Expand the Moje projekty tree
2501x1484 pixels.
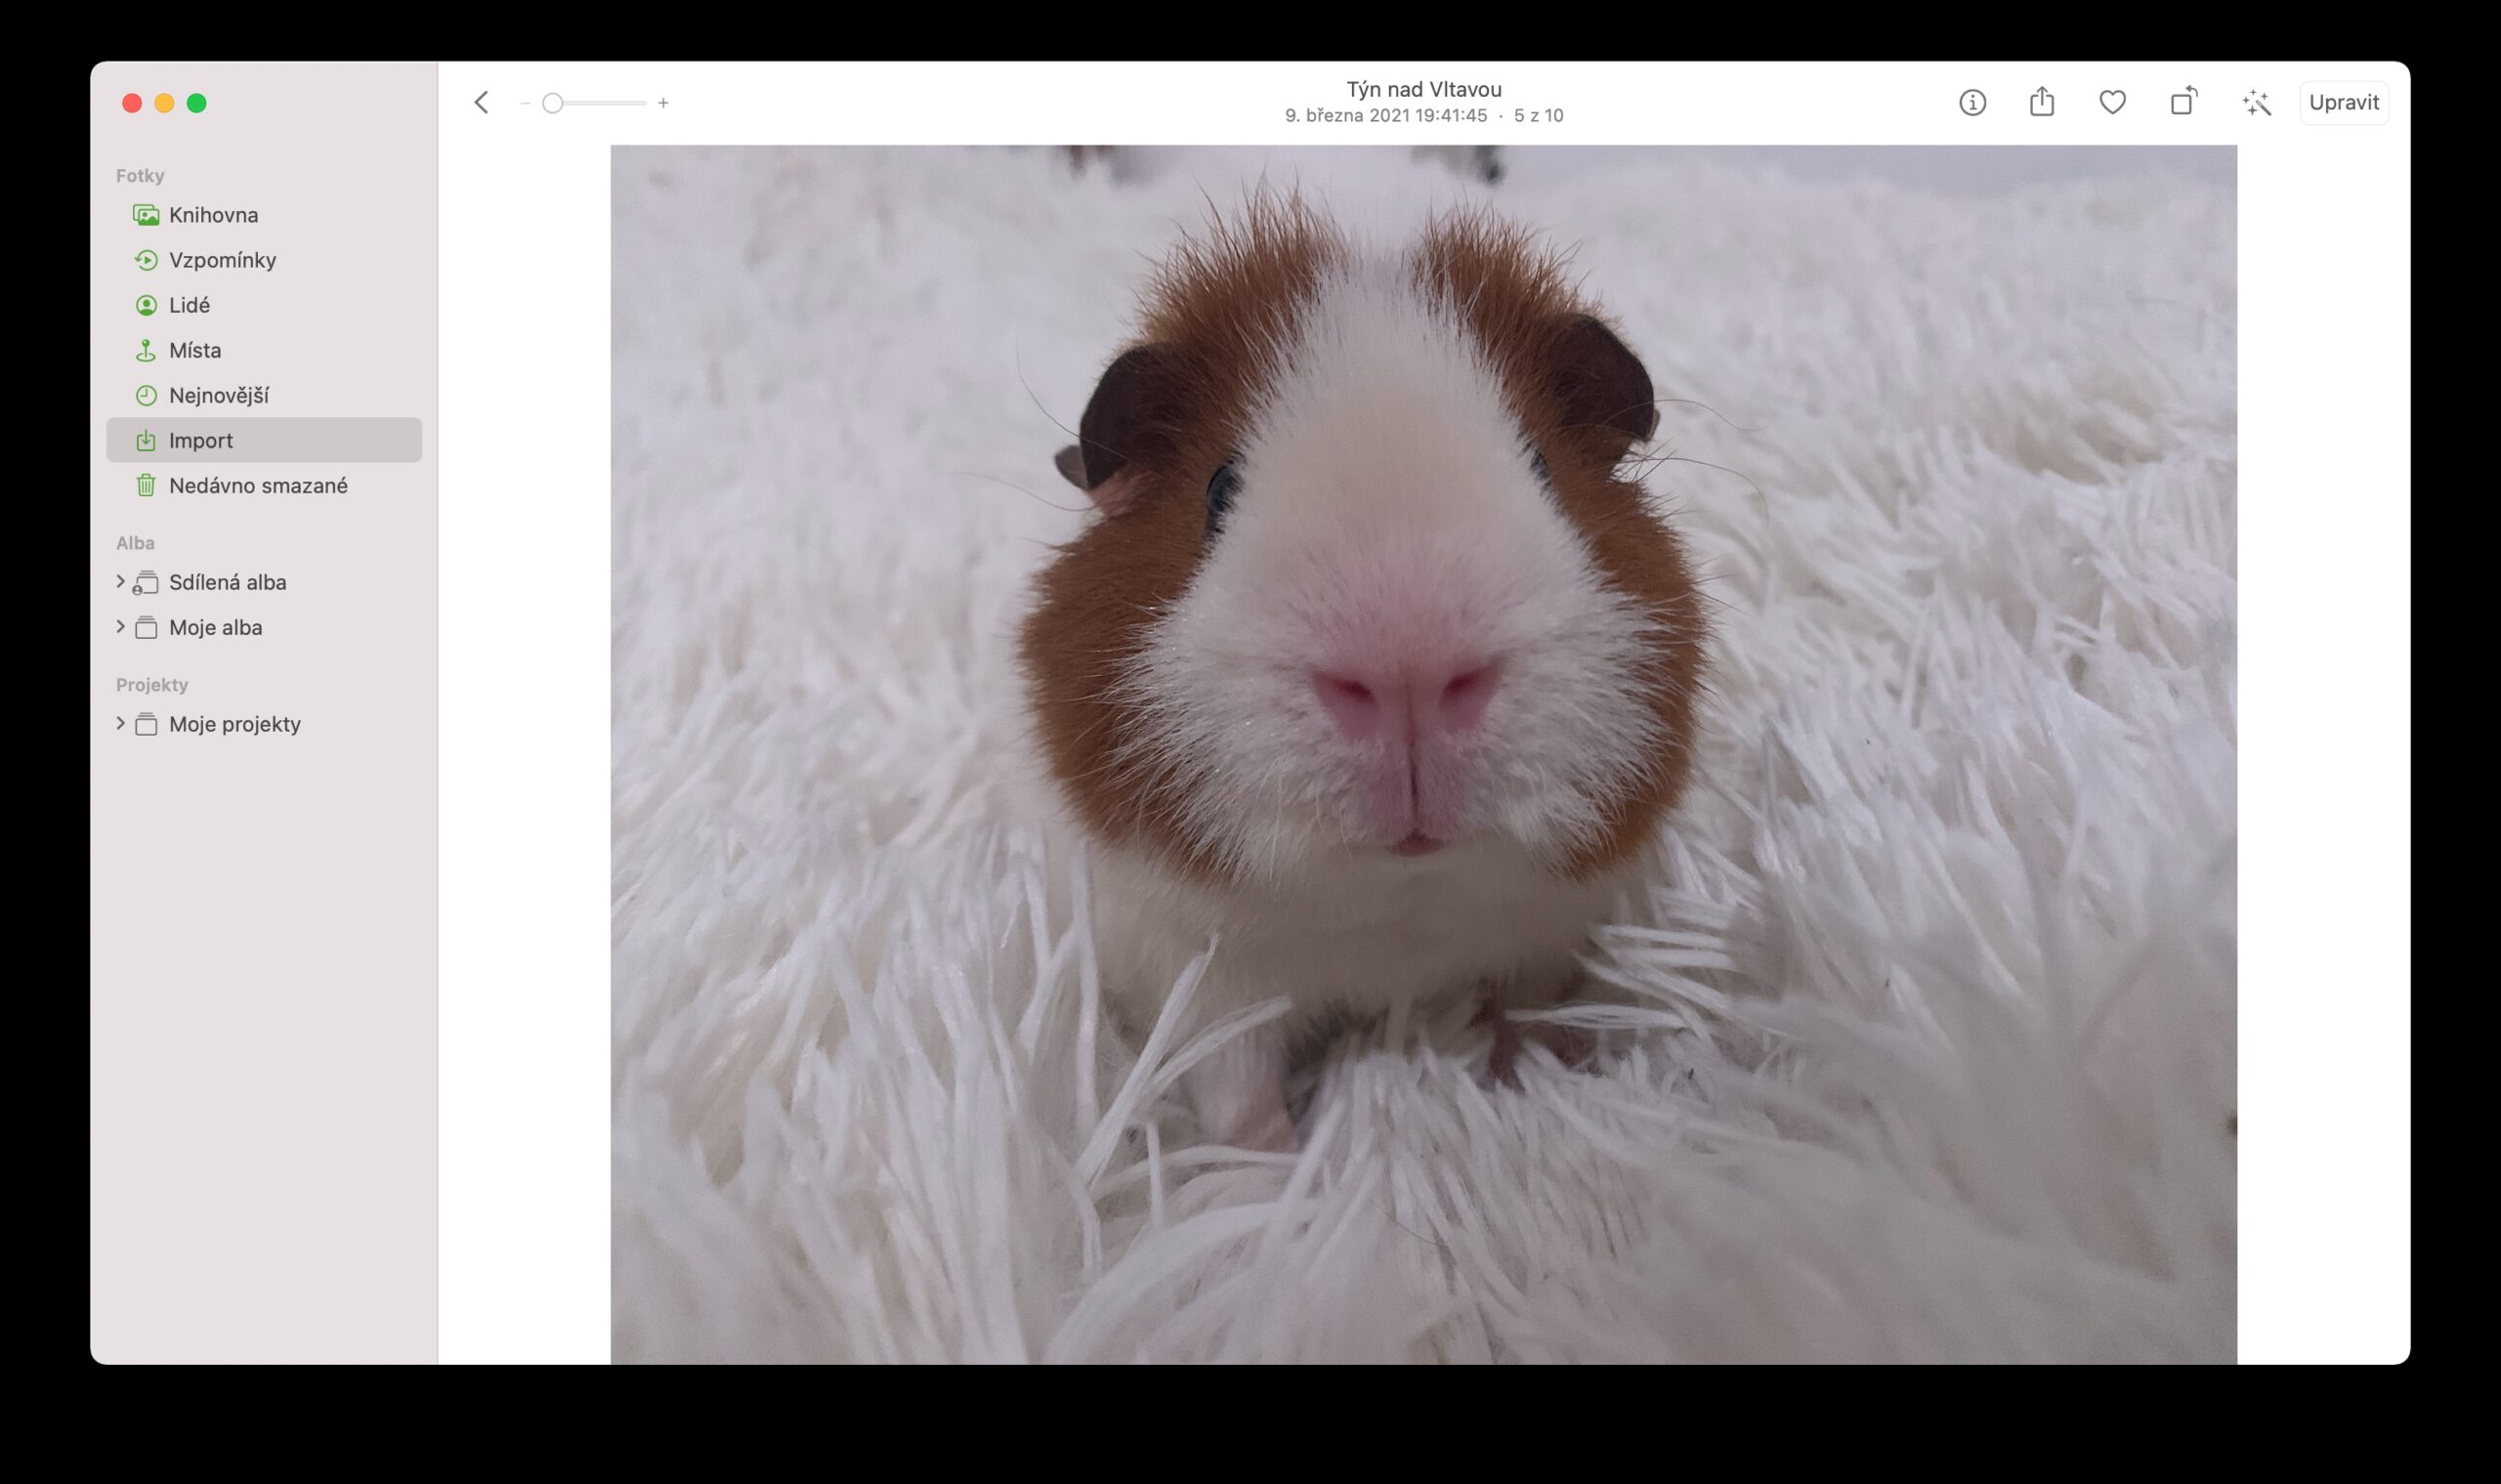pos(235,723)
